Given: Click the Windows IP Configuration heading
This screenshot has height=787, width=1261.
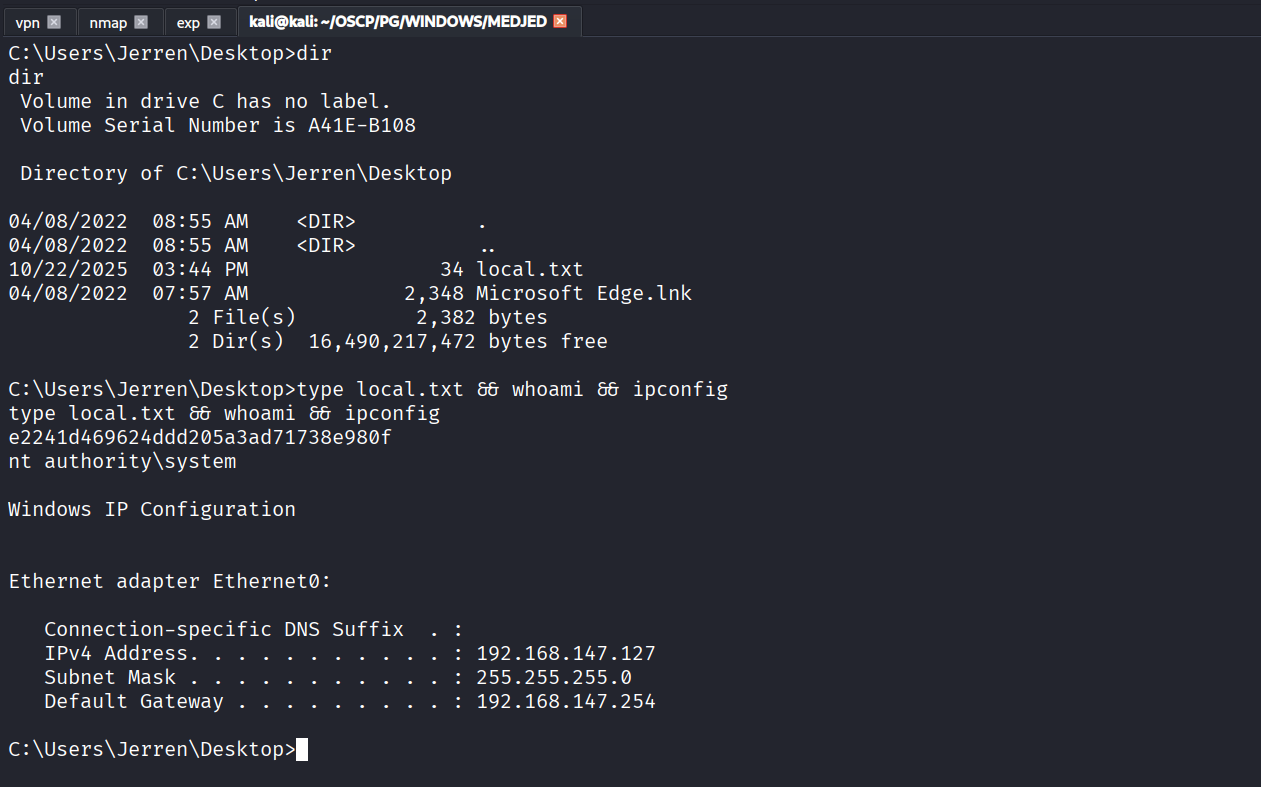Looking at the screenshot, I should [x=152, y=509].
